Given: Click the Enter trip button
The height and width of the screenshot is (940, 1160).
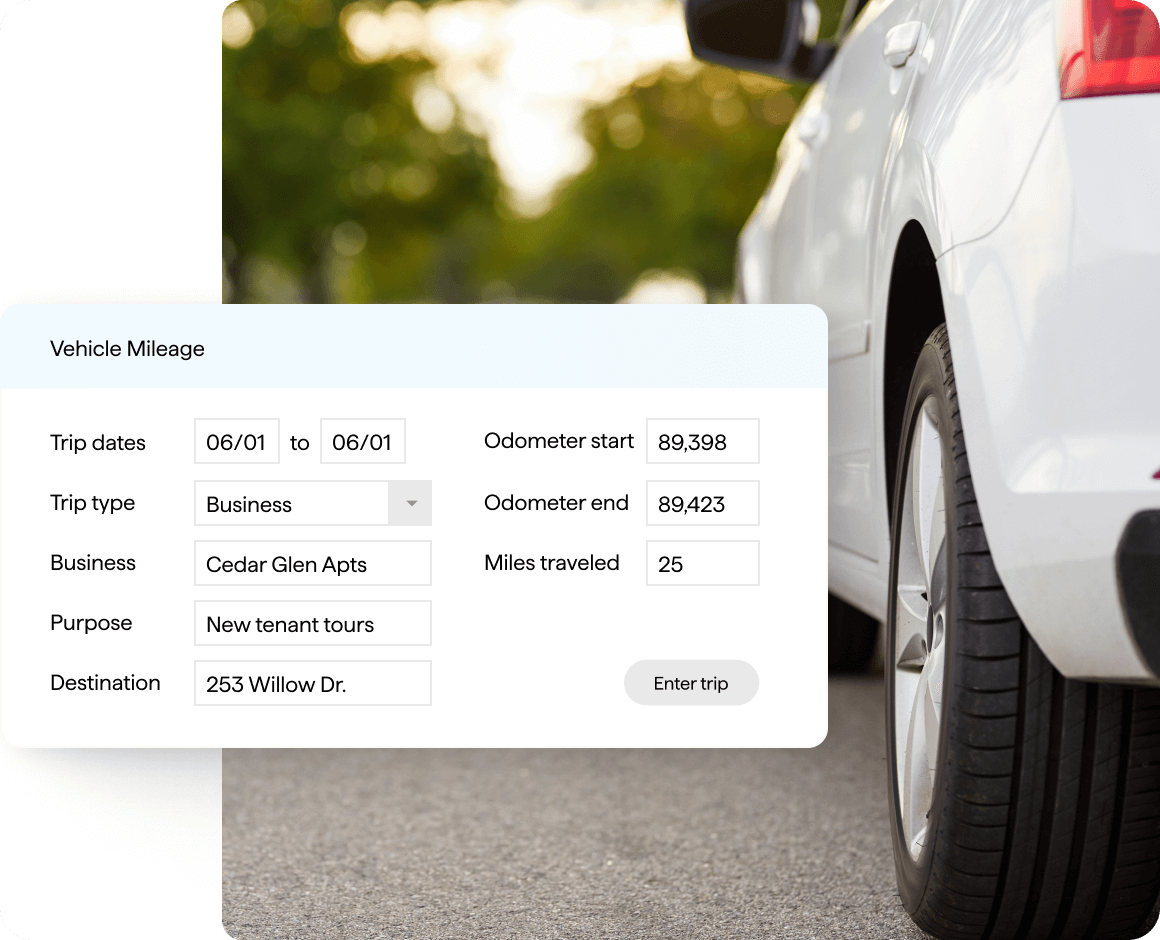Looking at the screenshot, I should 691,683.
